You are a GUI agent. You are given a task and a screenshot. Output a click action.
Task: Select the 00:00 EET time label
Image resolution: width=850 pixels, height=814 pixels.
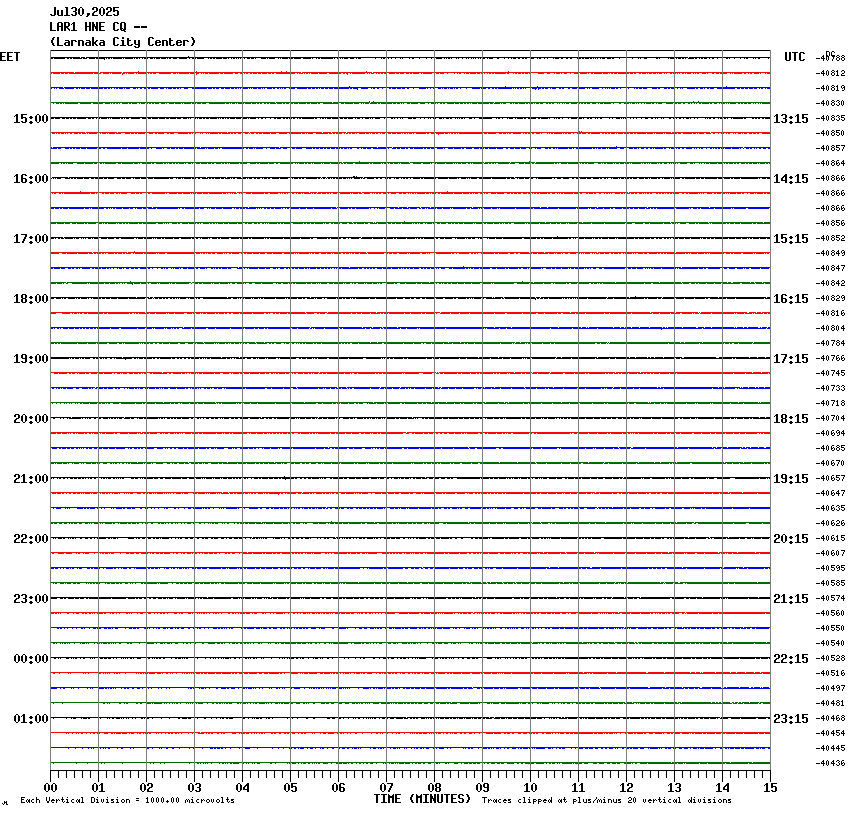[31, 659]
